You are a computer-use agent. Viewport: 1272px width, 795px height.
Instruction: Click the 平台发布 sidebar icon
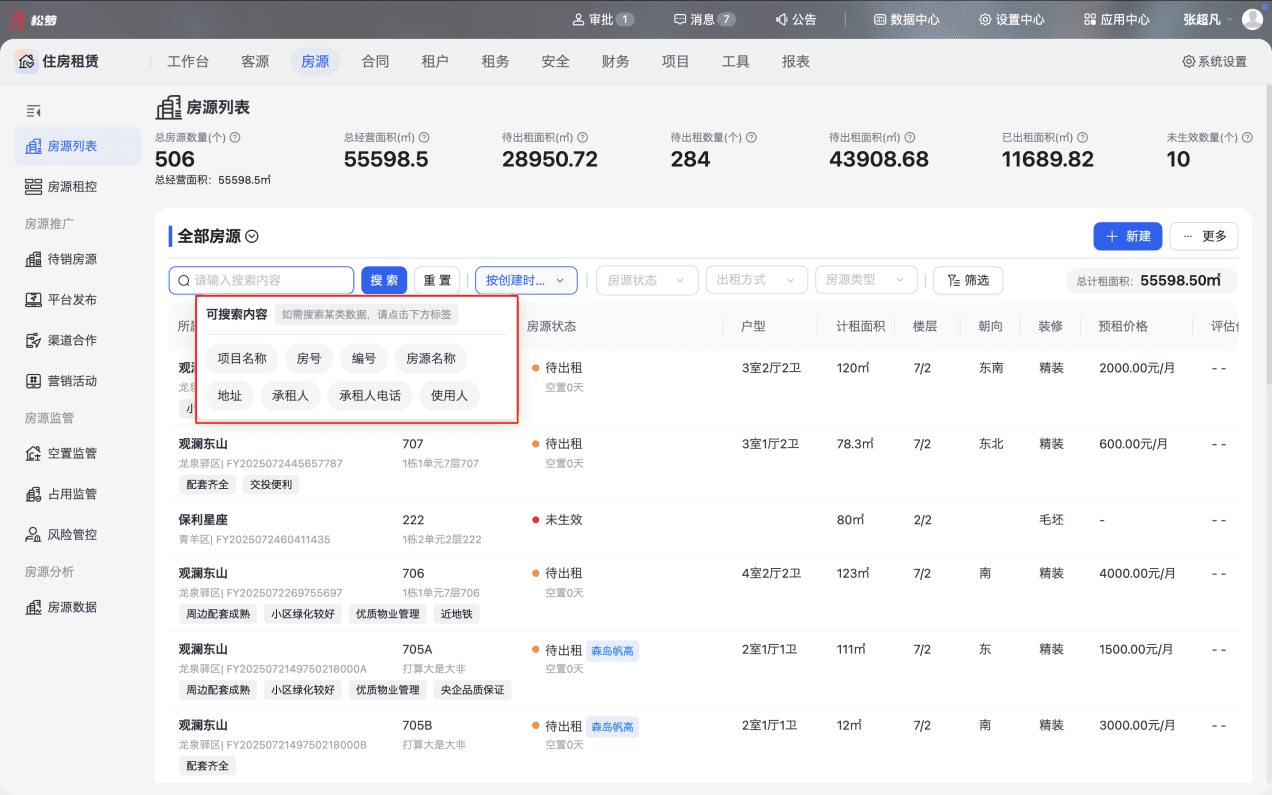33,300
